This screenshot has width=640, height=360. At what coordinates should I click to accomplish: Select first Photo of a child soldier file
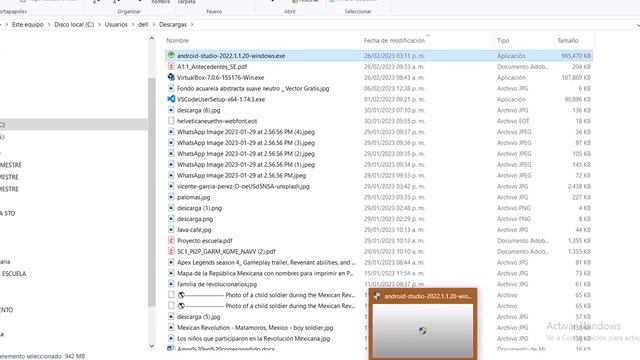coord(266,295)
